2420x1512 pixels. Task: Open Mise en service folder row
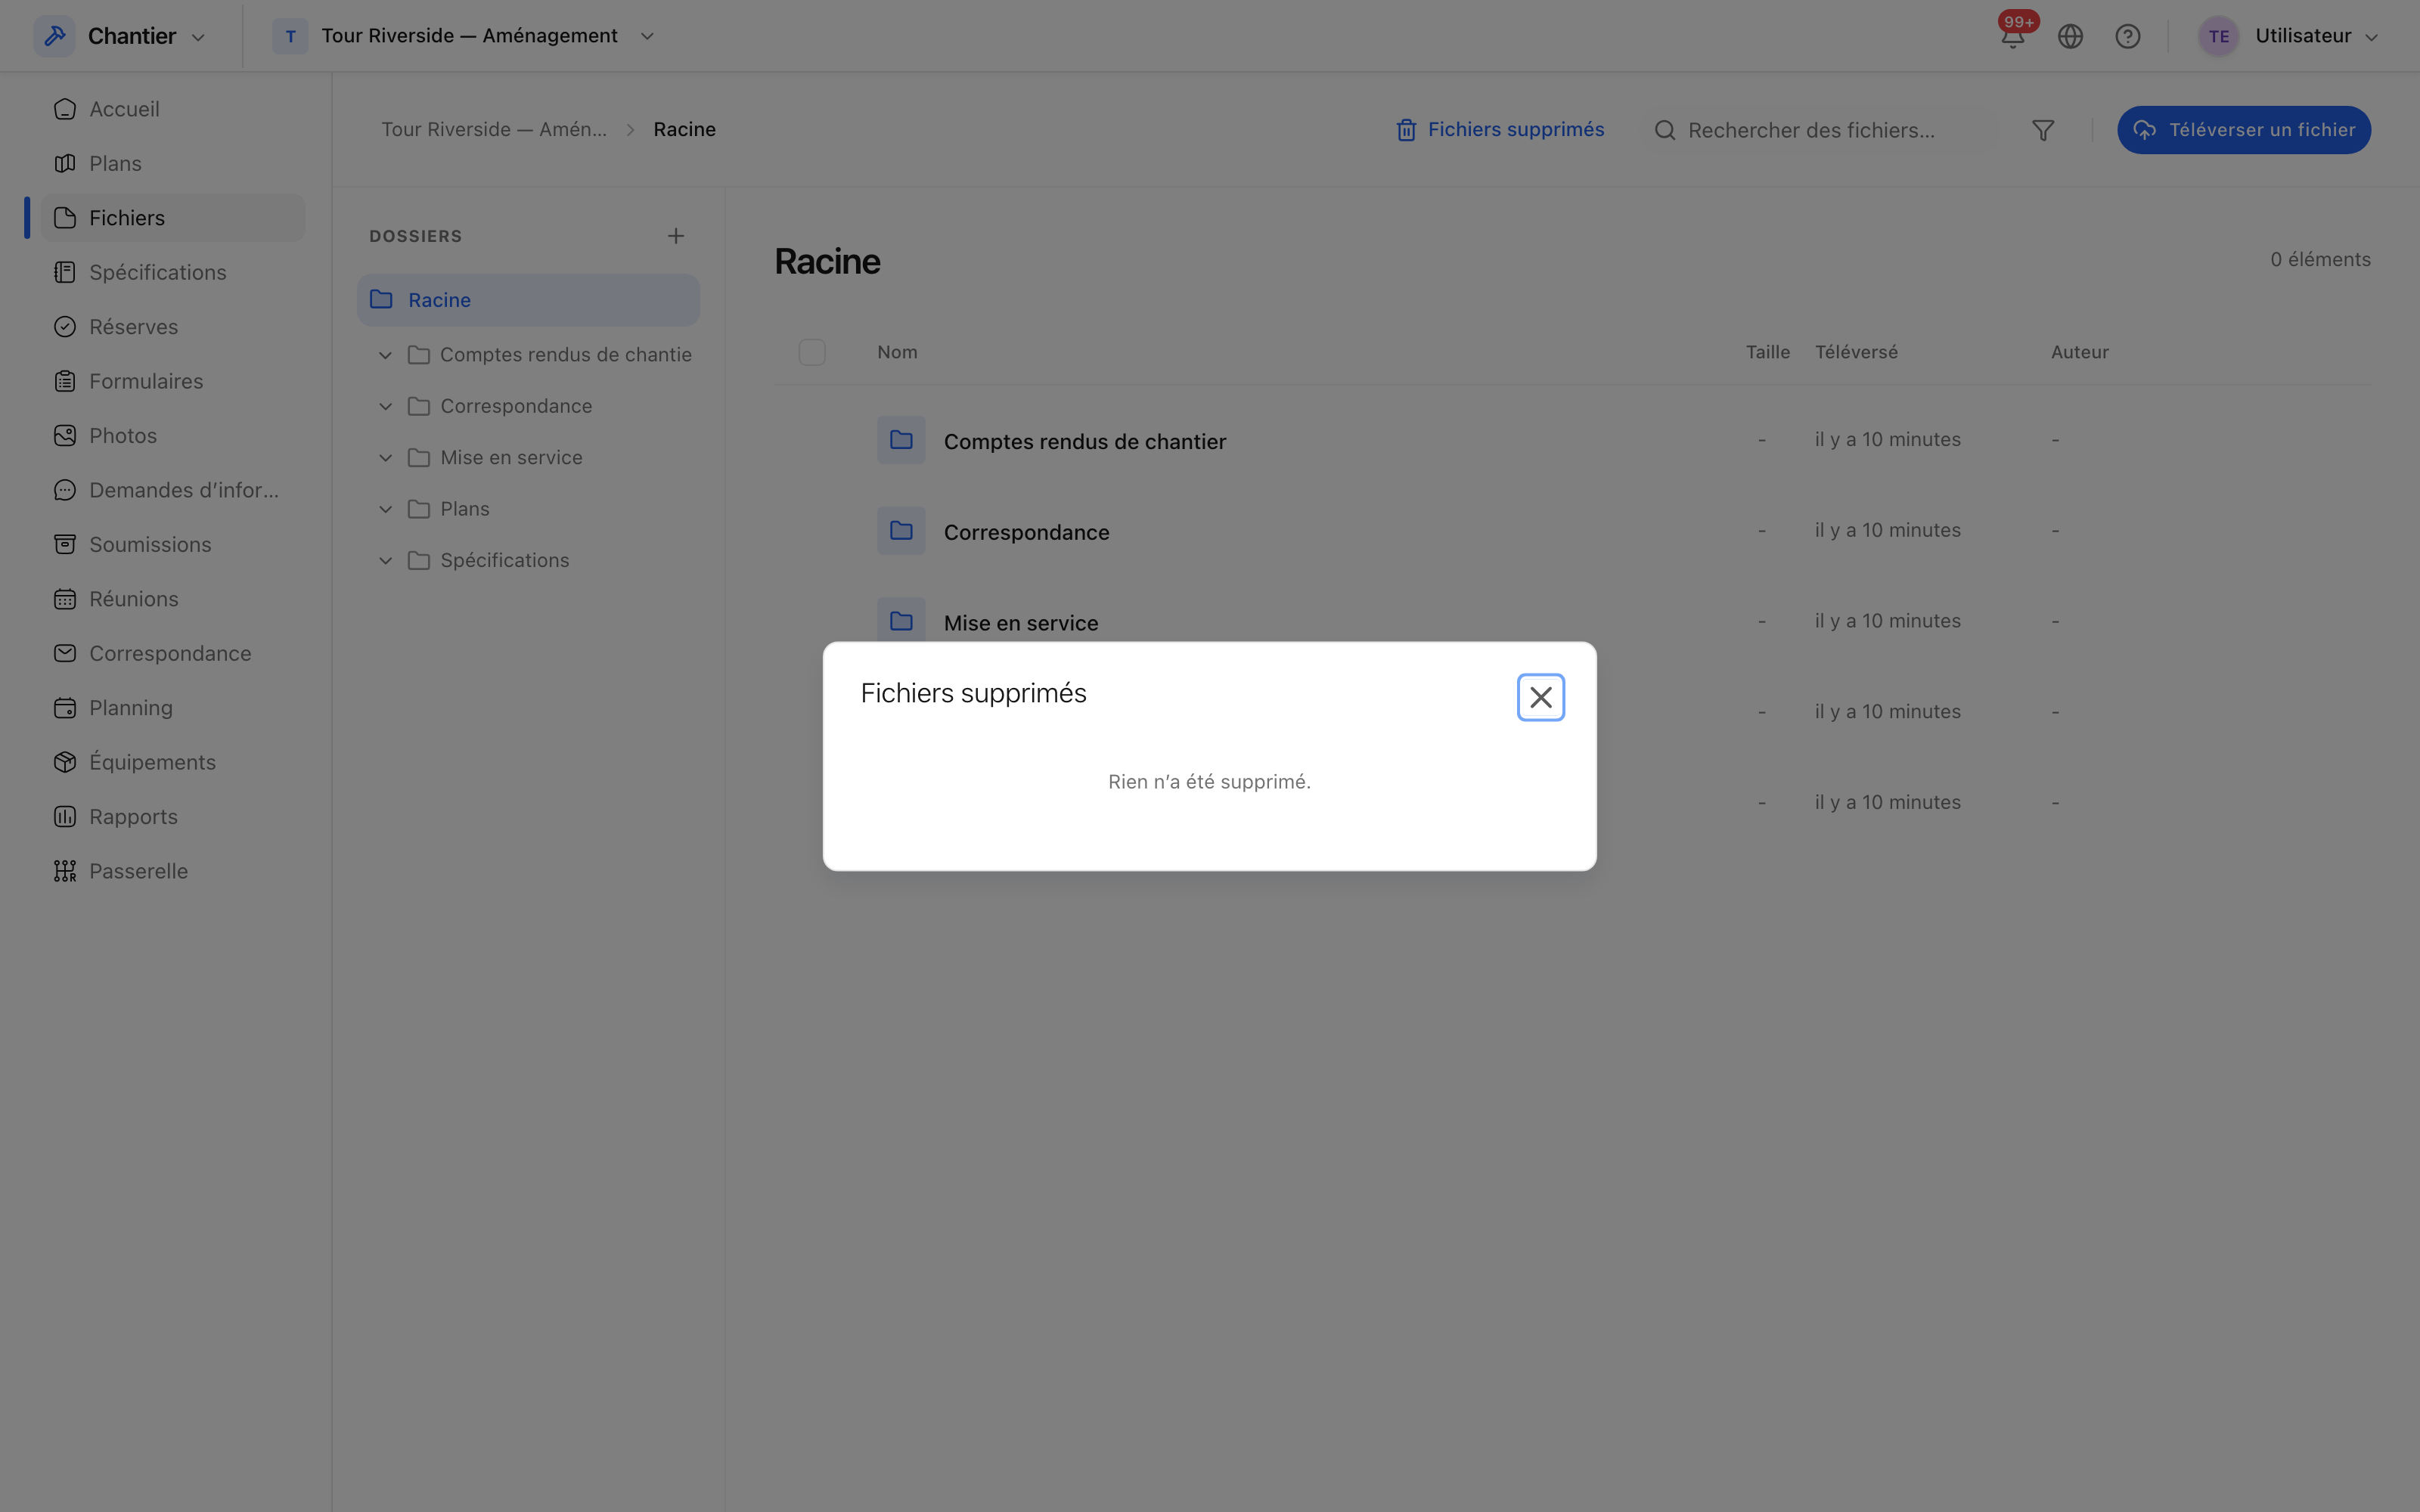click(1572, 620)
